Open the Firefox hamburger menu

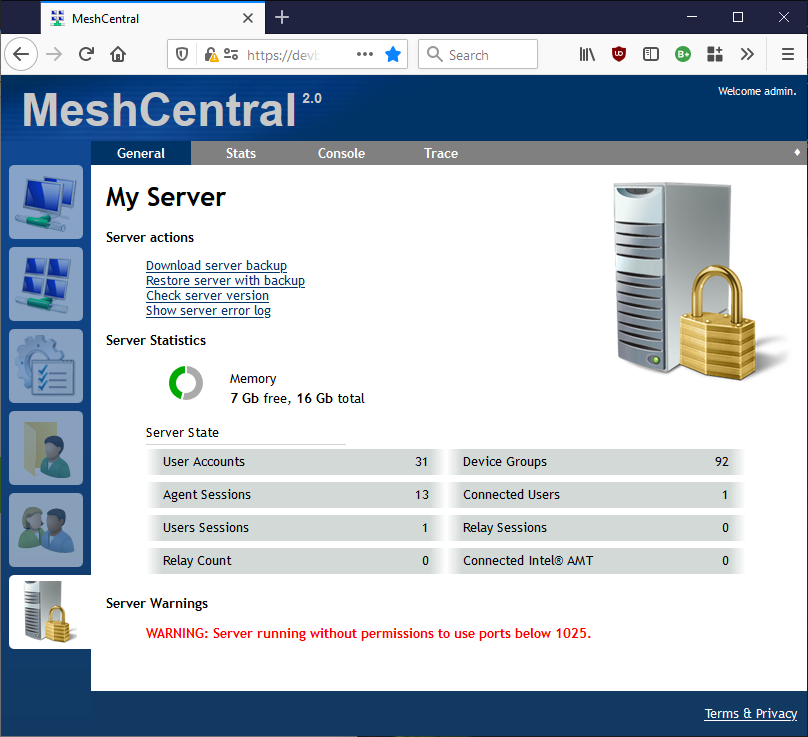coord(788,54)
